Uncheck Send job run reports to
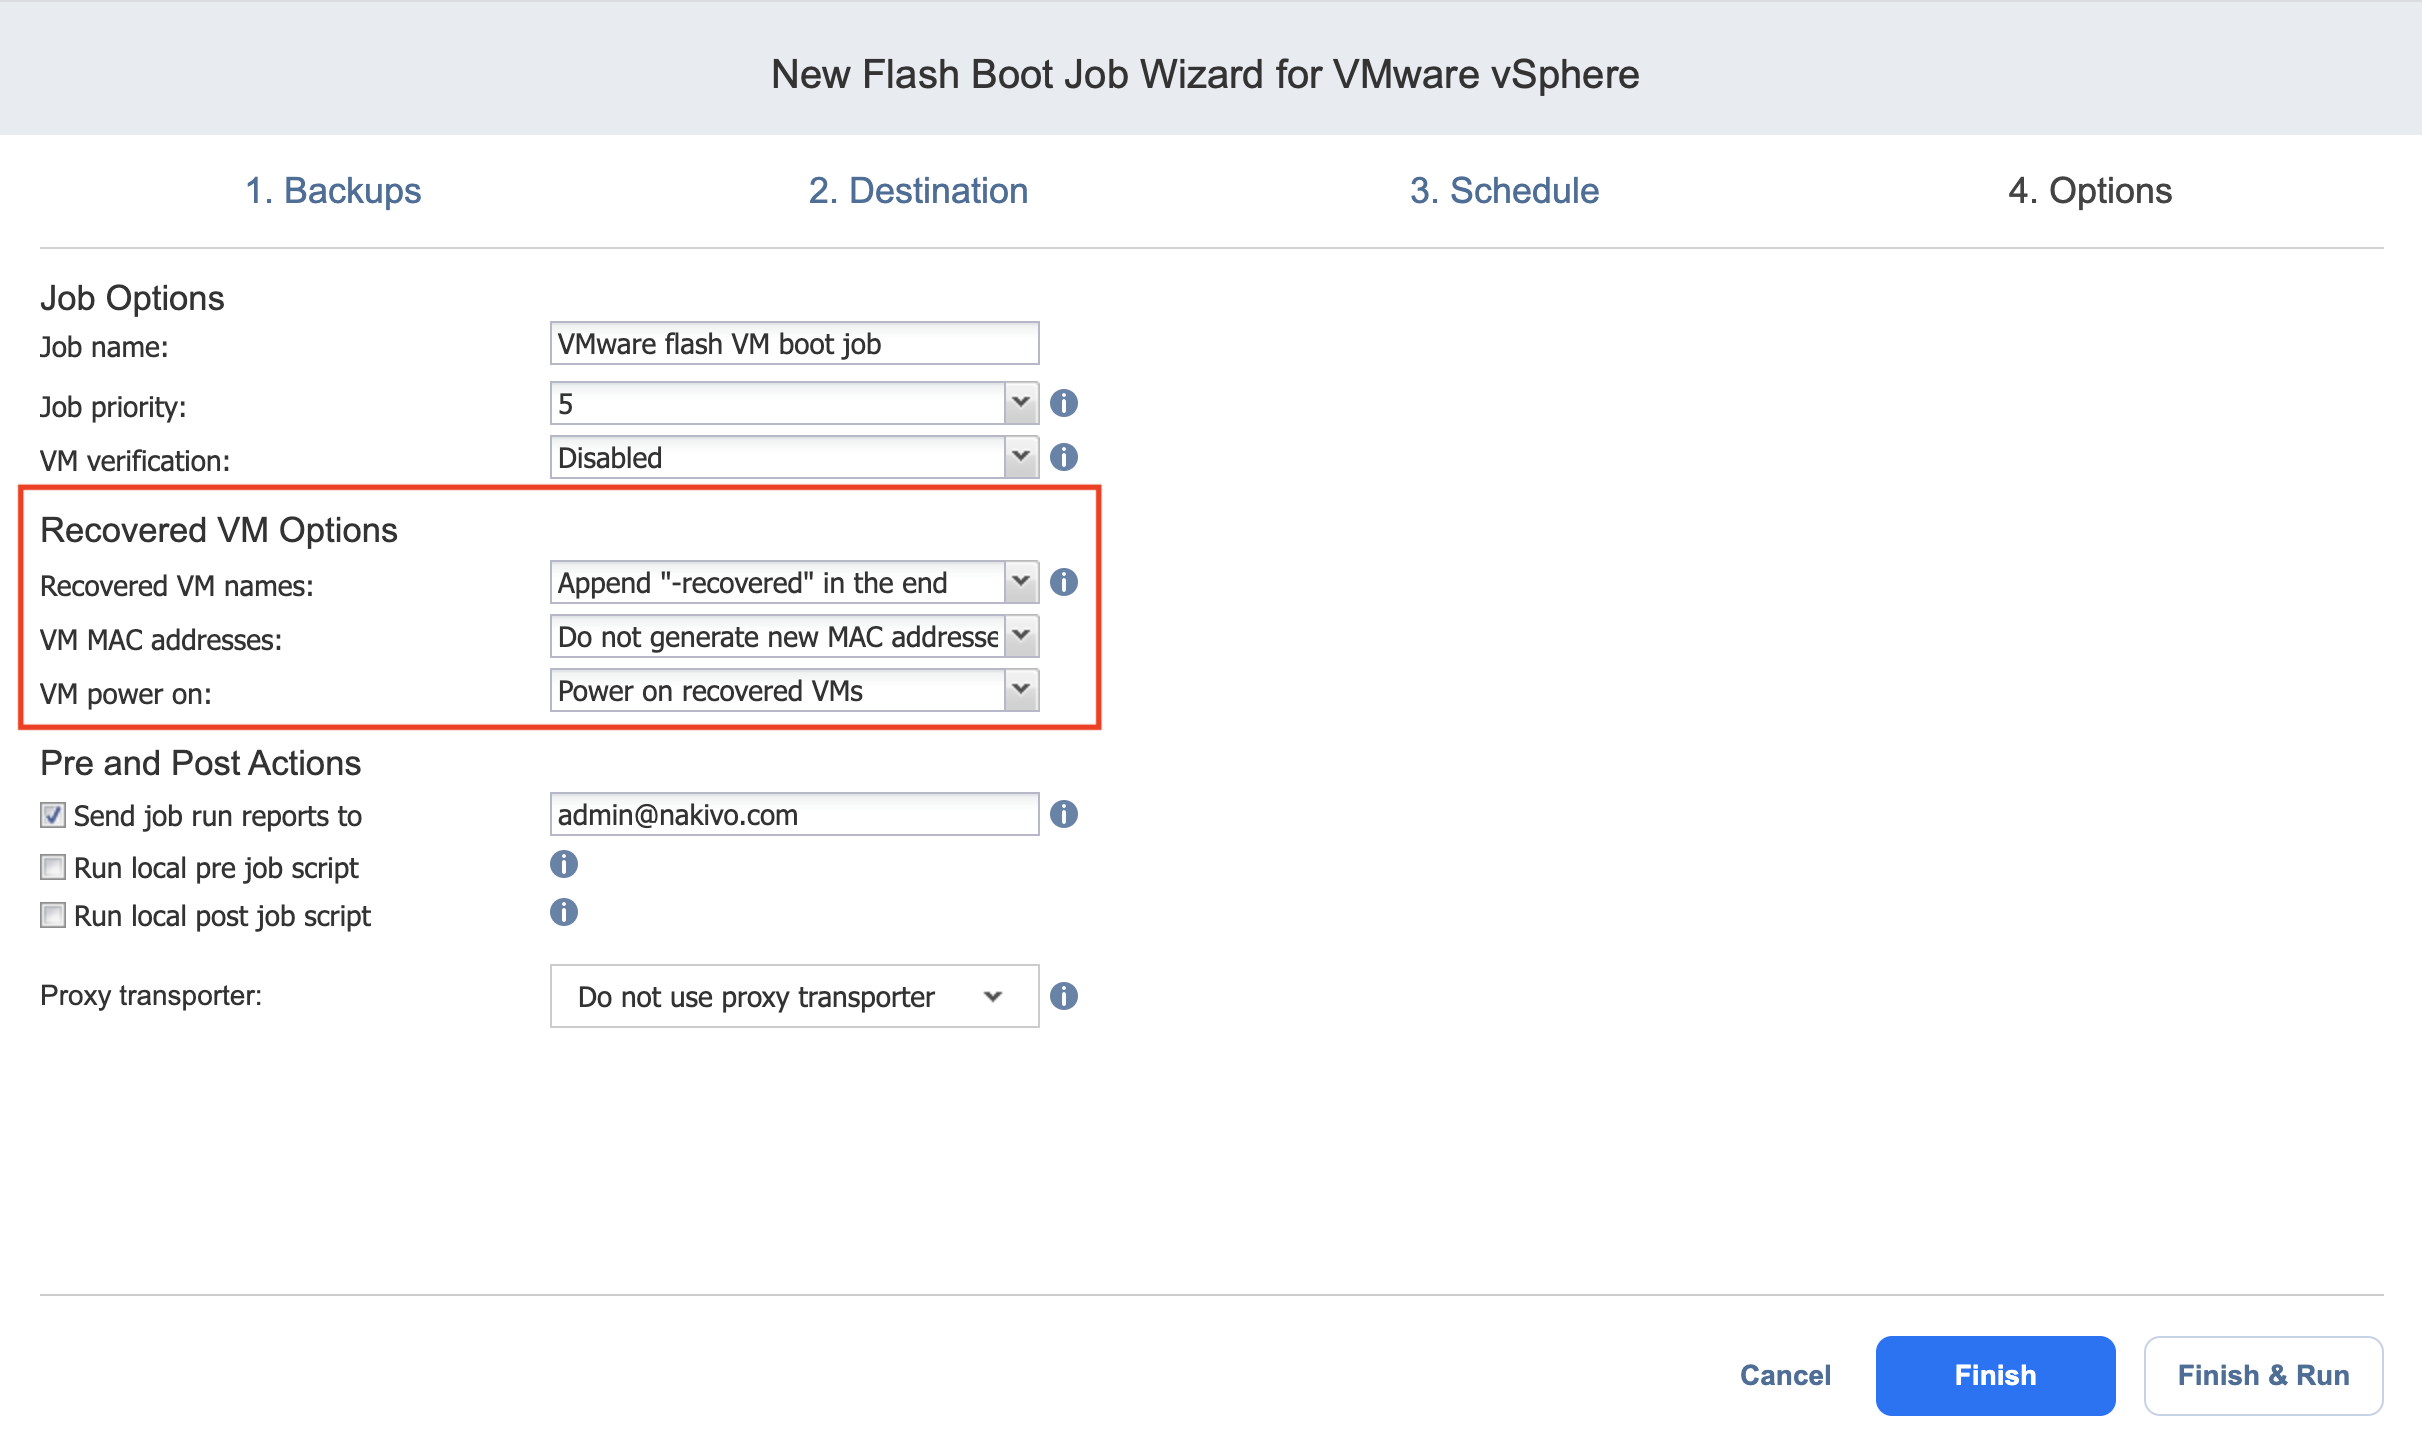 tap(53, 815)
